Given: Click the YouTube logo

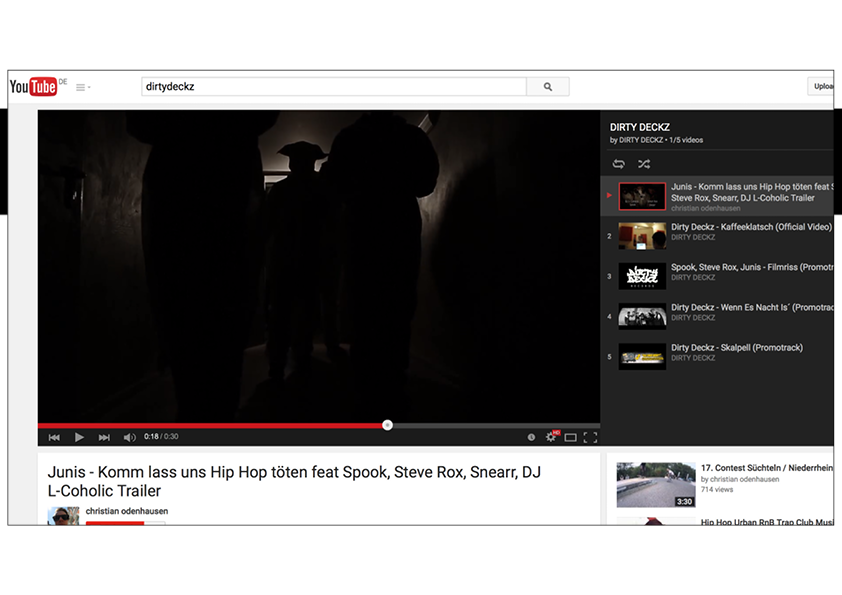Looking at the screenshot, I should (33, 86).
